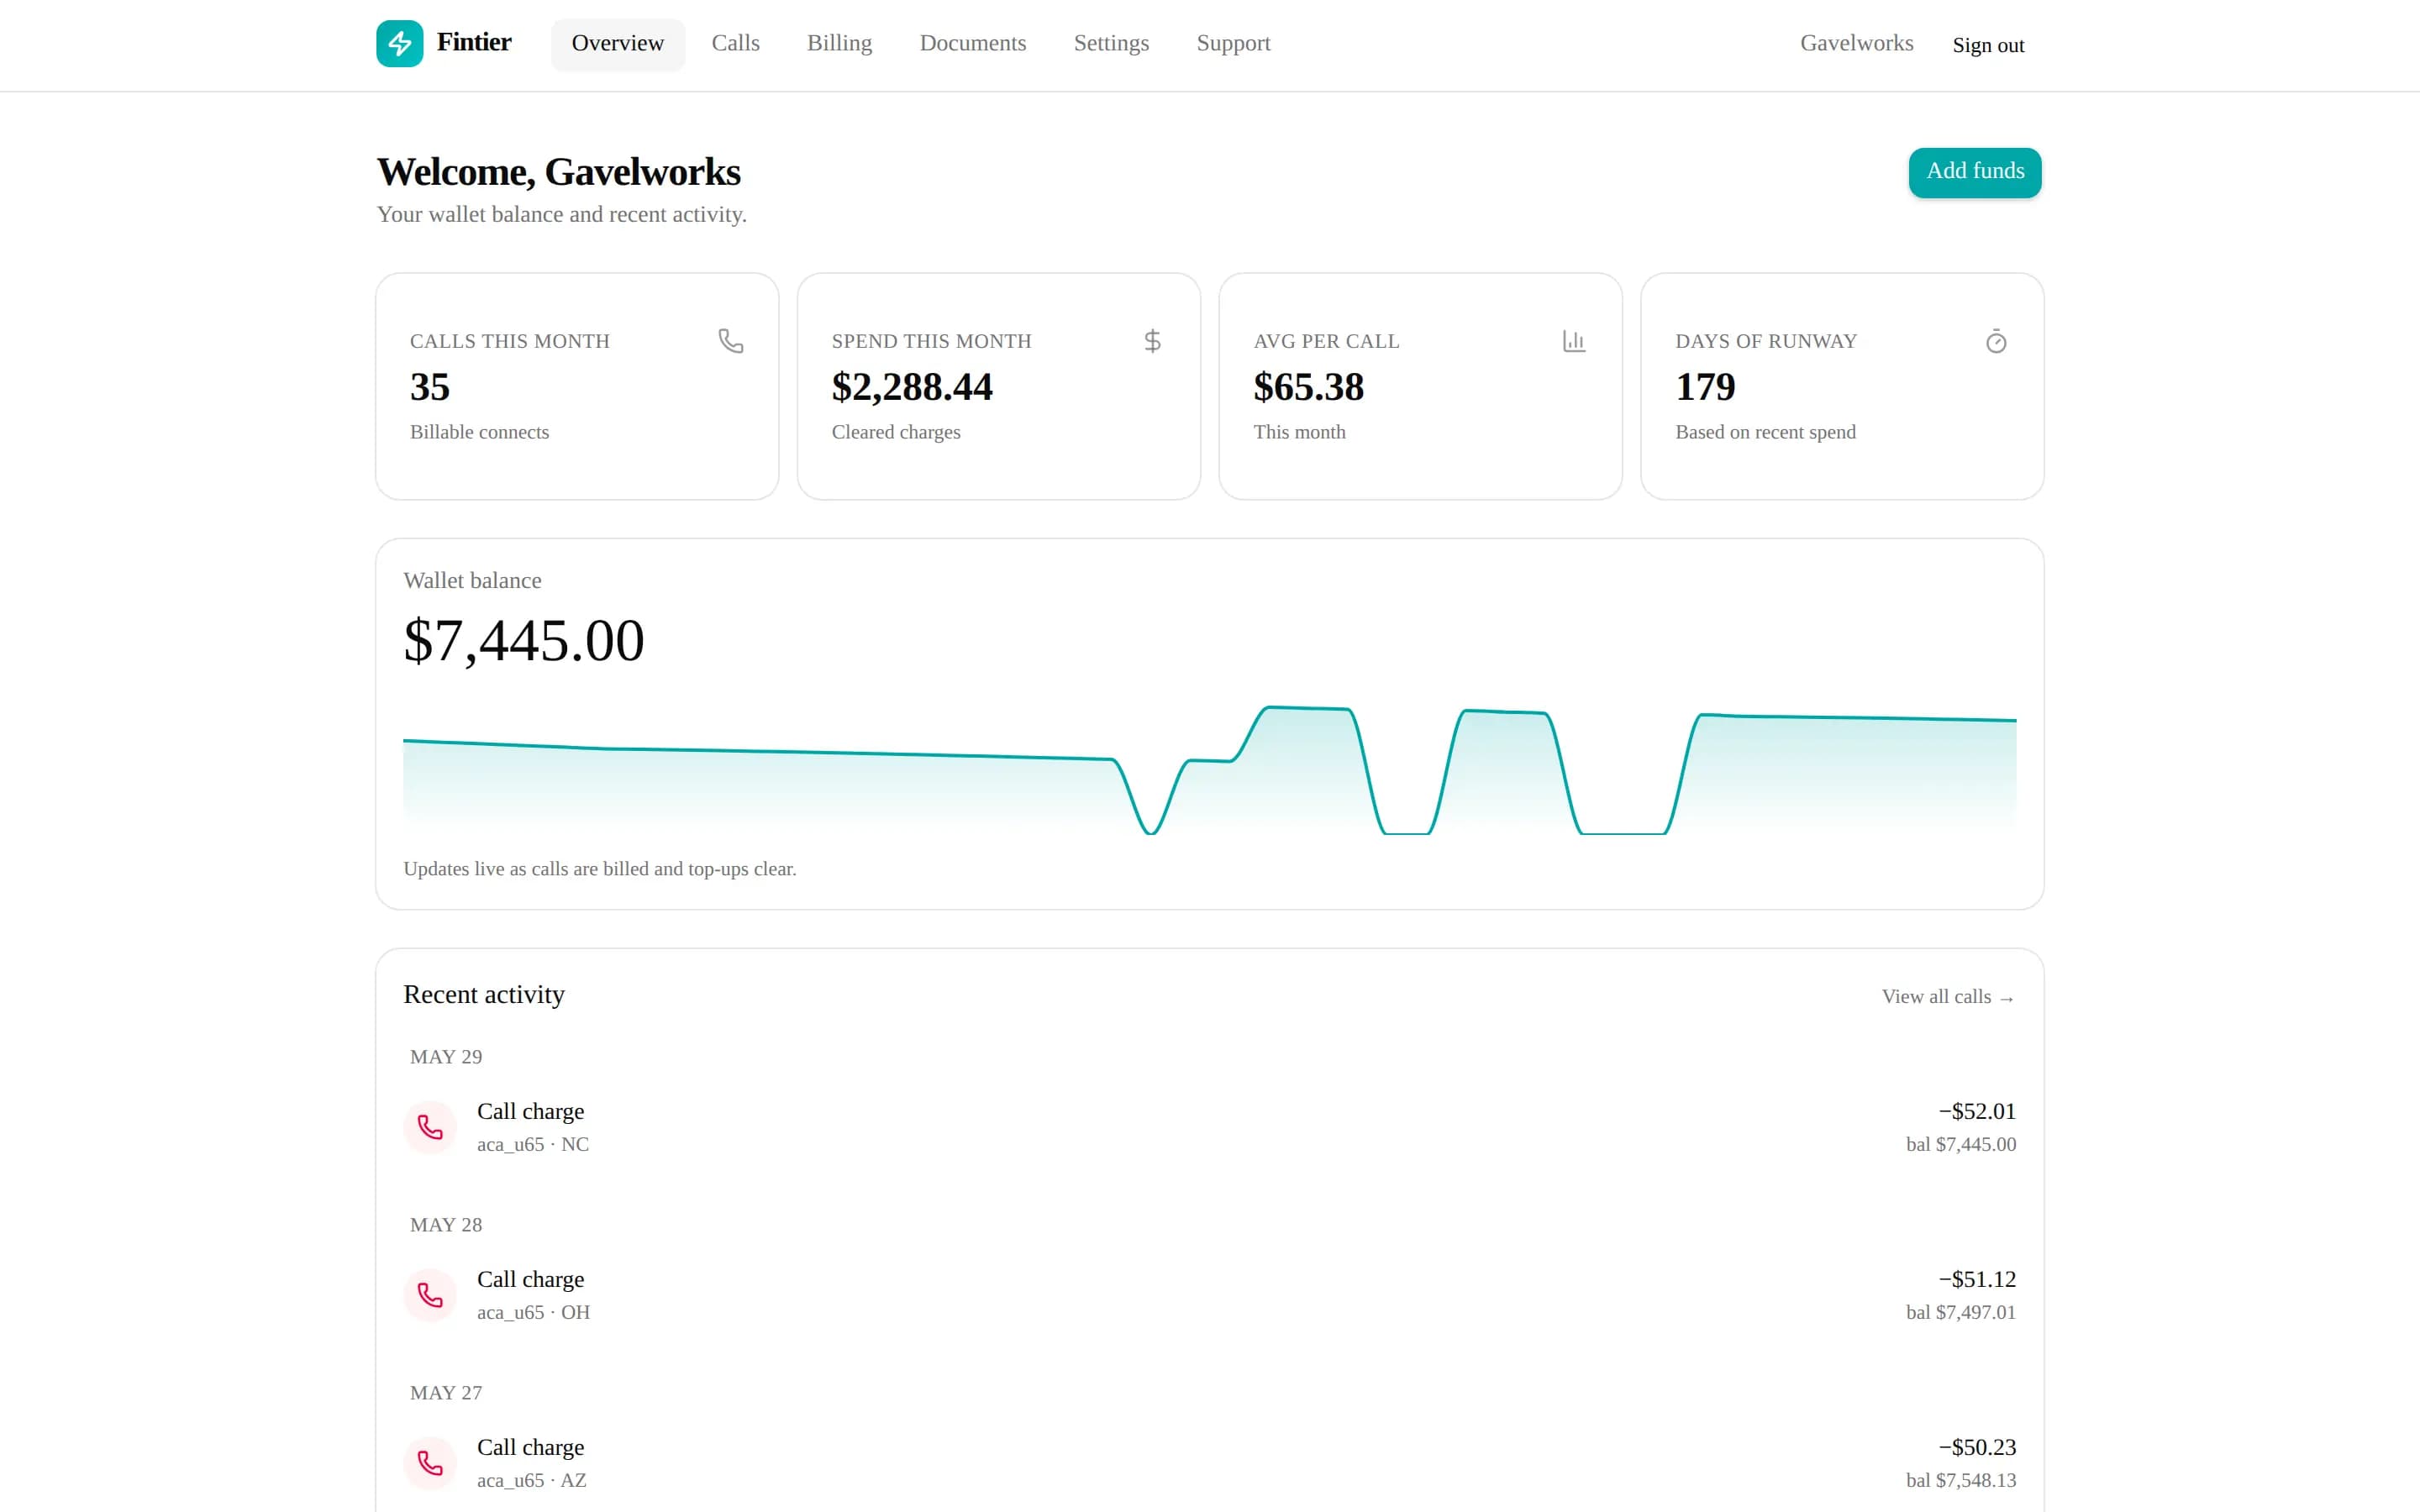Screen dimensions: 2420x1512
Task: Click the MAY 27 date header
Action: point(446,1393)
